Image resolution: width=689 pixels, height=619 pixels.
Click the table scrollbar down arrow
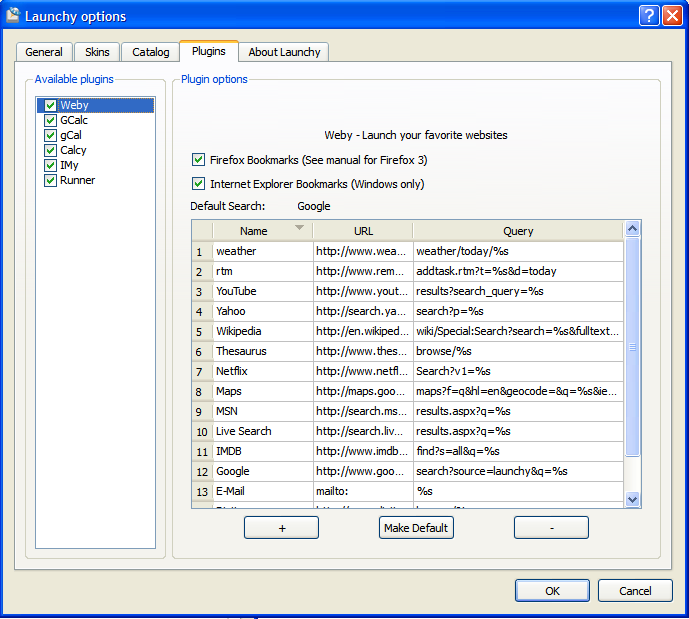point(632,500)
